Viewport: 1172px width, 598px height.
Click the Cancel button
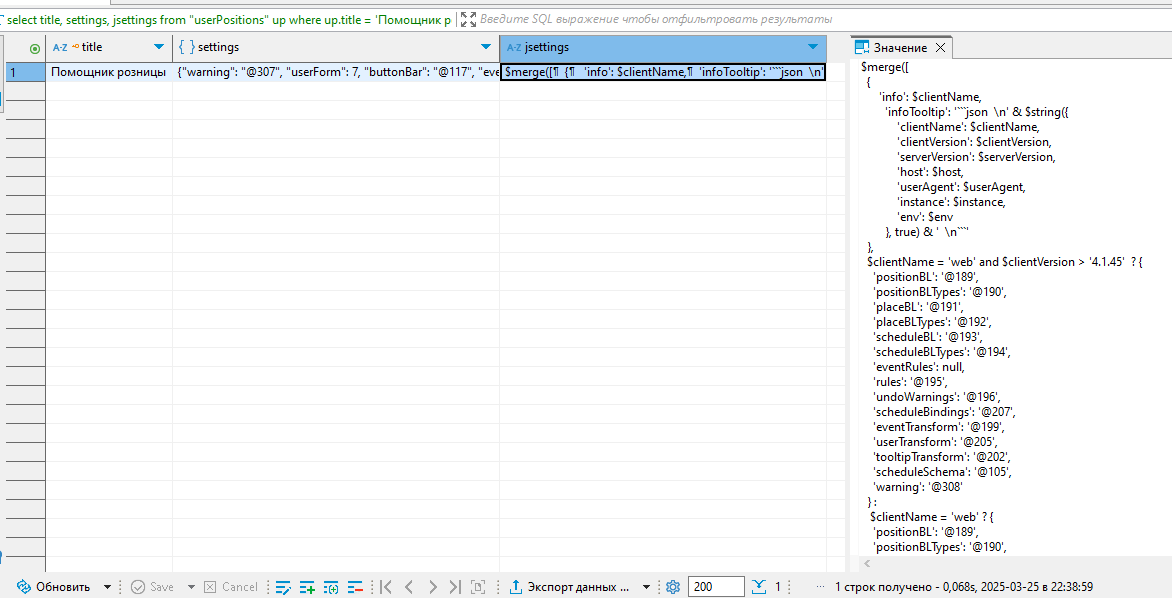coord(231,587)
